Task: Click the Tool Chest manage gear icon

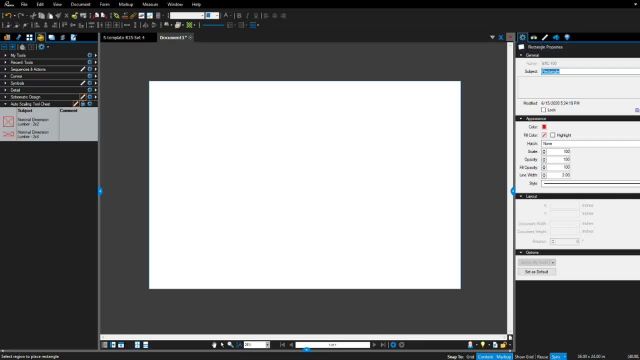Action: tap(41, 47)
